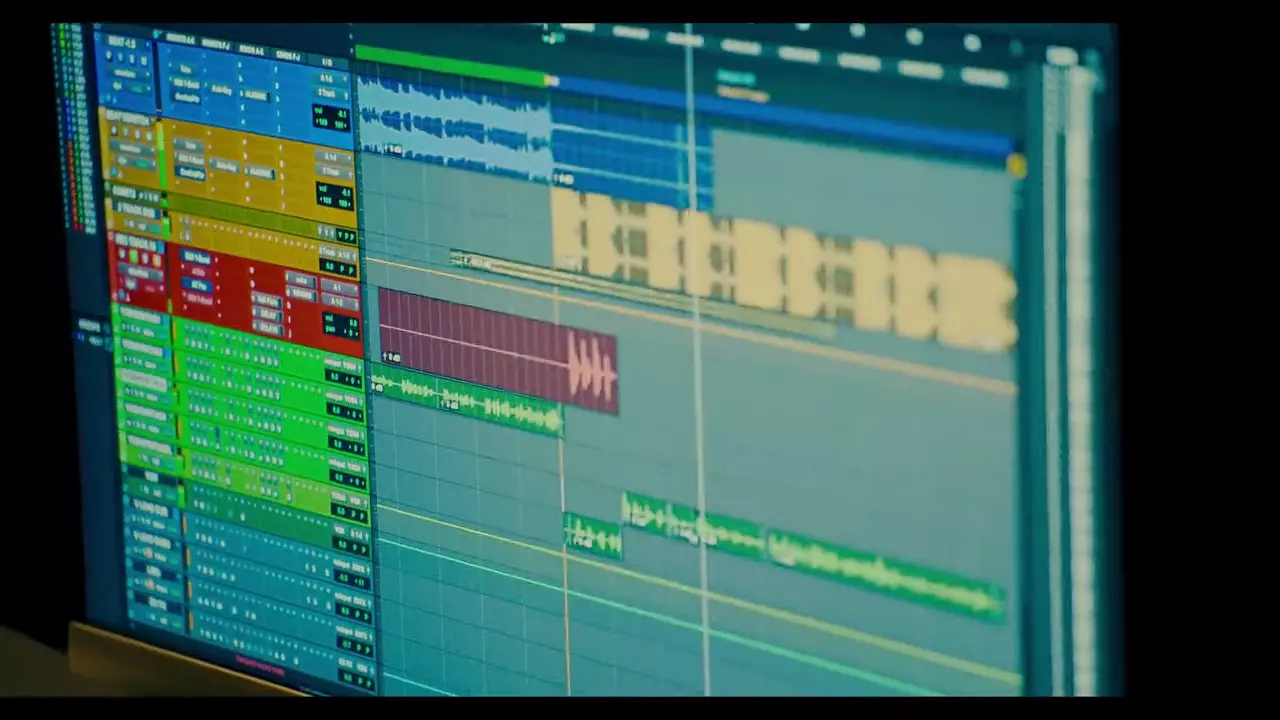Viewport: 1280px width, 720px height.
Task: Click the vertical scrollbar at right edge
Action: tap(1080, 380)
